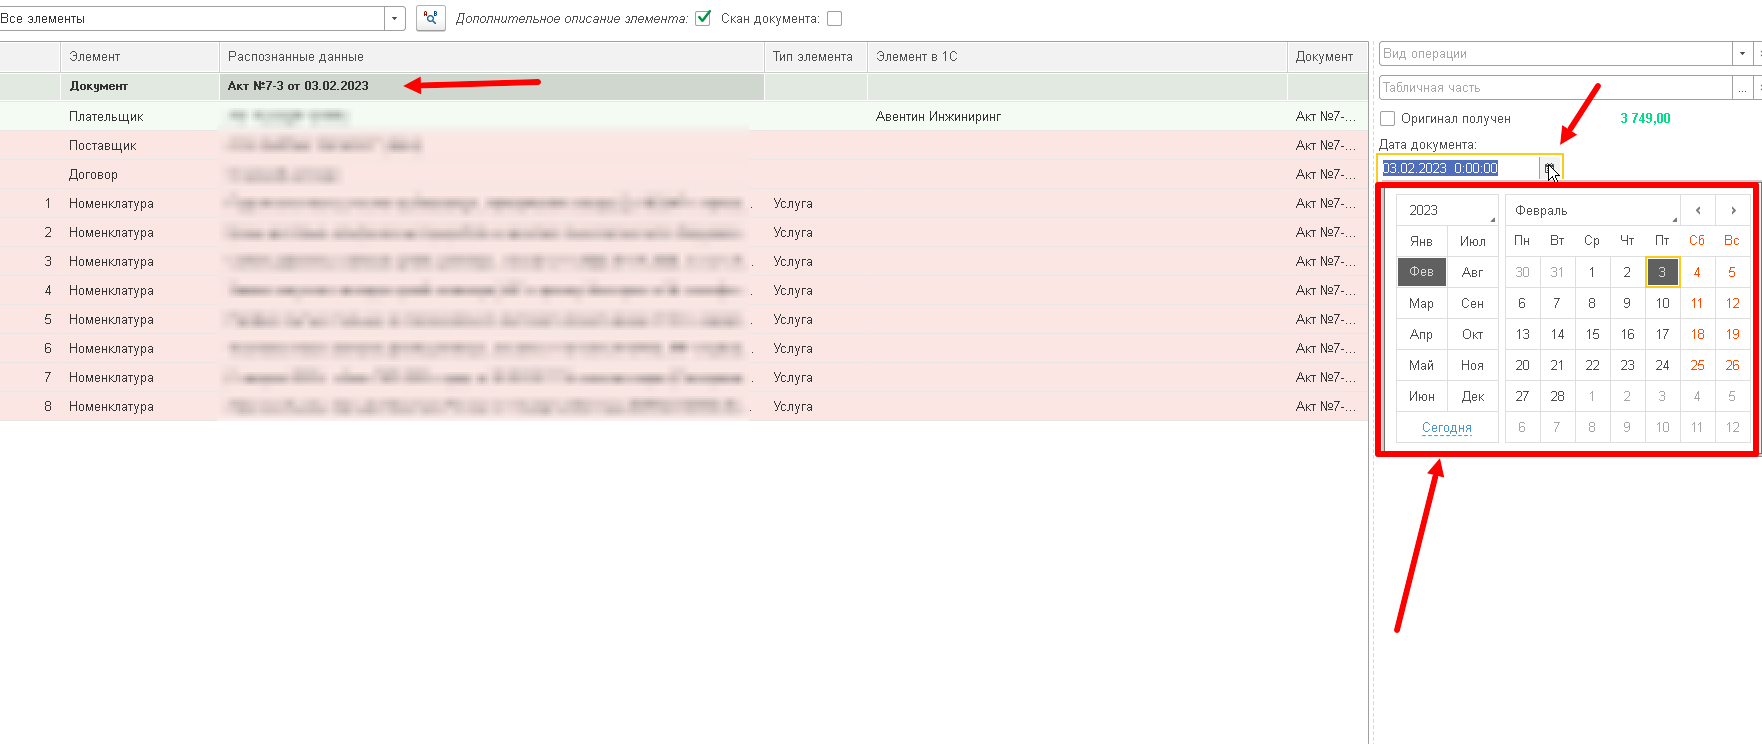Click the 'Документ' column header
1762x744 pixels.
[1327, 57]
